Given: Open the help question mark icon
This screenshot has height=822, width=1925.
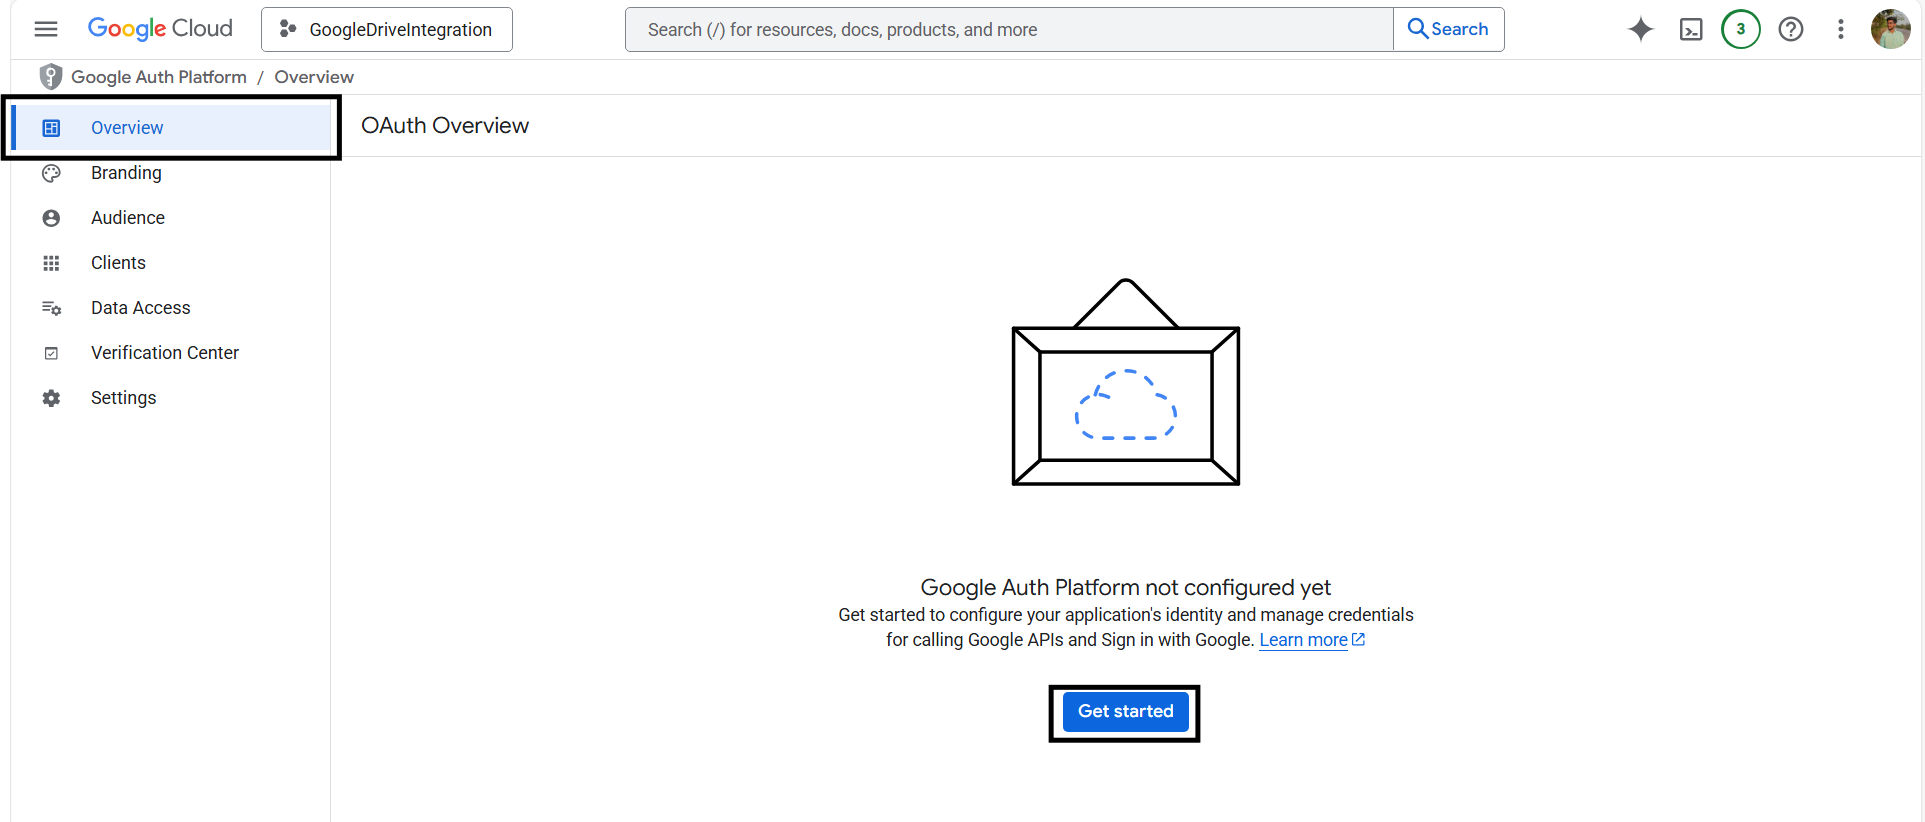Looking at the screenshot, I should pyautogui.click(x=1791, y=29).
